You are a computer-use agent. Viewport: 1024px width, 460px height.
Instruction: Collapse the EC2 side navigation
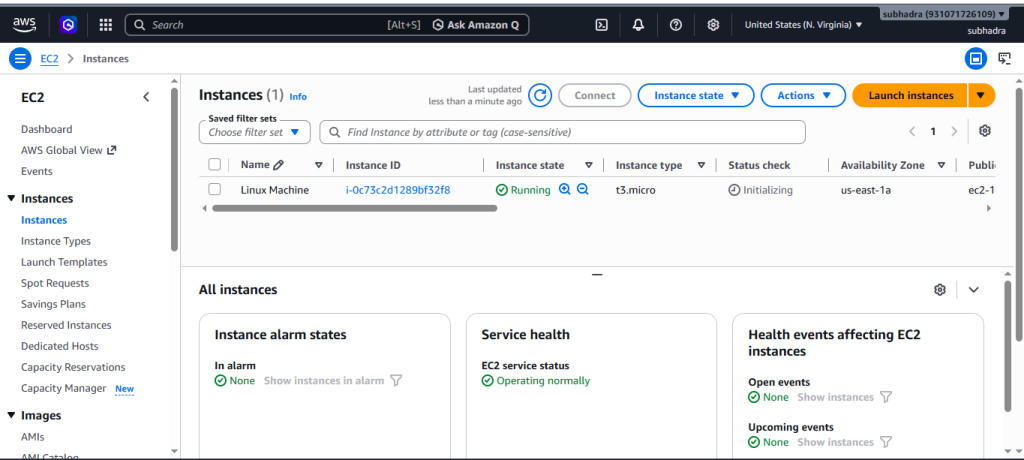(x=146, y=97)
